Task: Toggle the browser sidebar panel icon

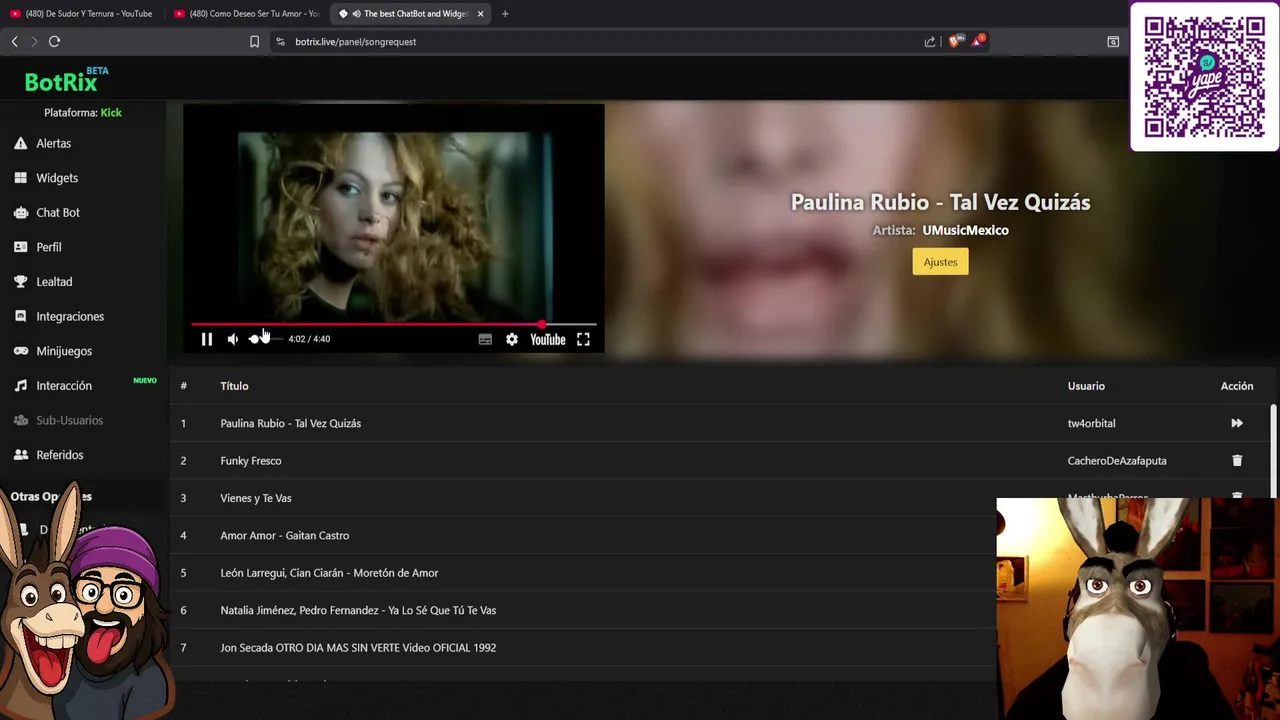Action: click(1113, 41)
